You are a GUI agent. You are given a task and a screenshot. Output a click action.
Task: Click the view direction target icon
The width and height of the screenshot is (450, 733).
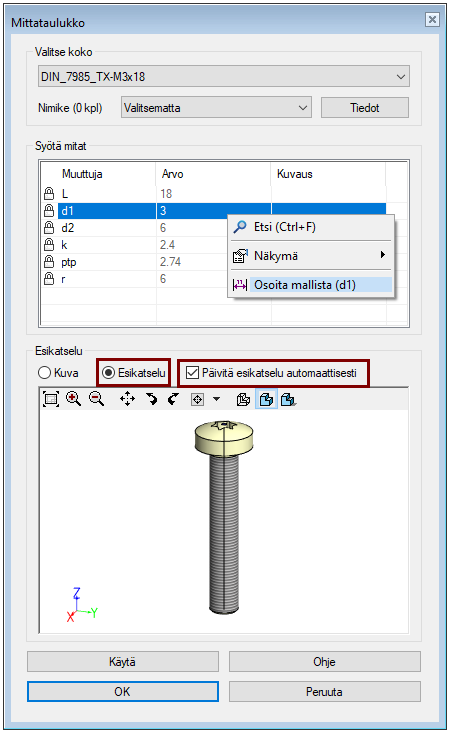coord(198,400)
